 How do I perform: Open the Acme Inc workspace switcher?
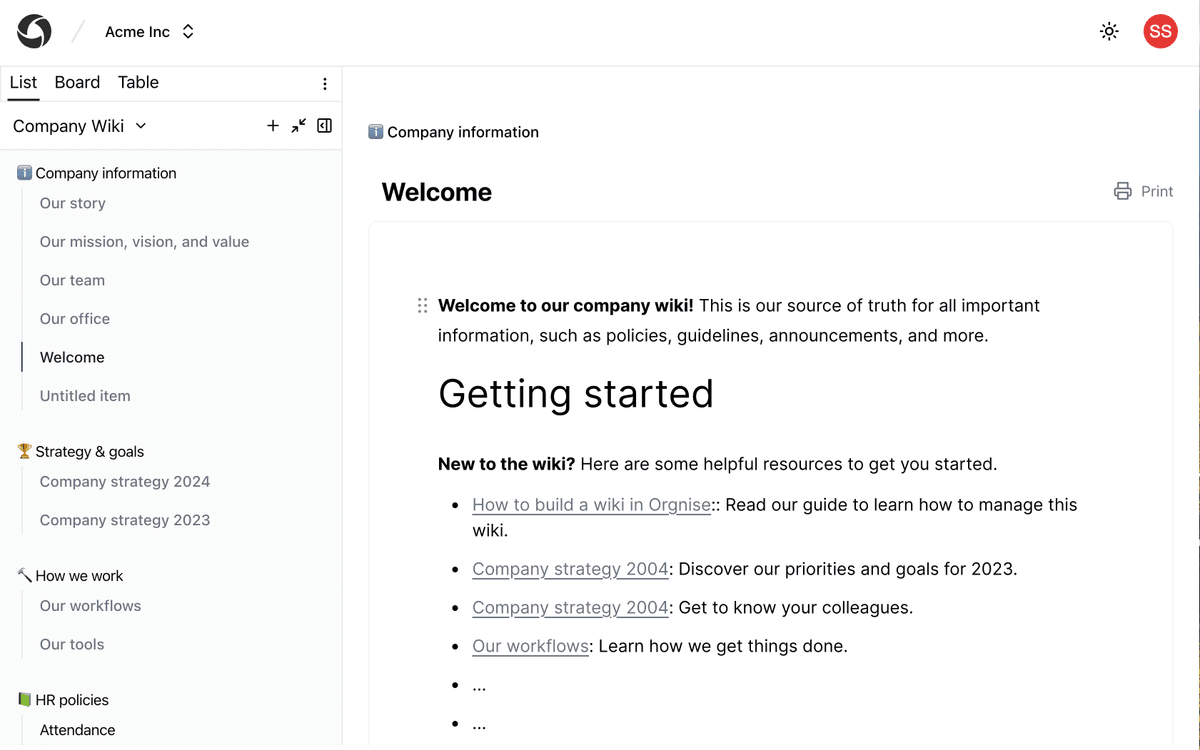(x=150, y=32)
